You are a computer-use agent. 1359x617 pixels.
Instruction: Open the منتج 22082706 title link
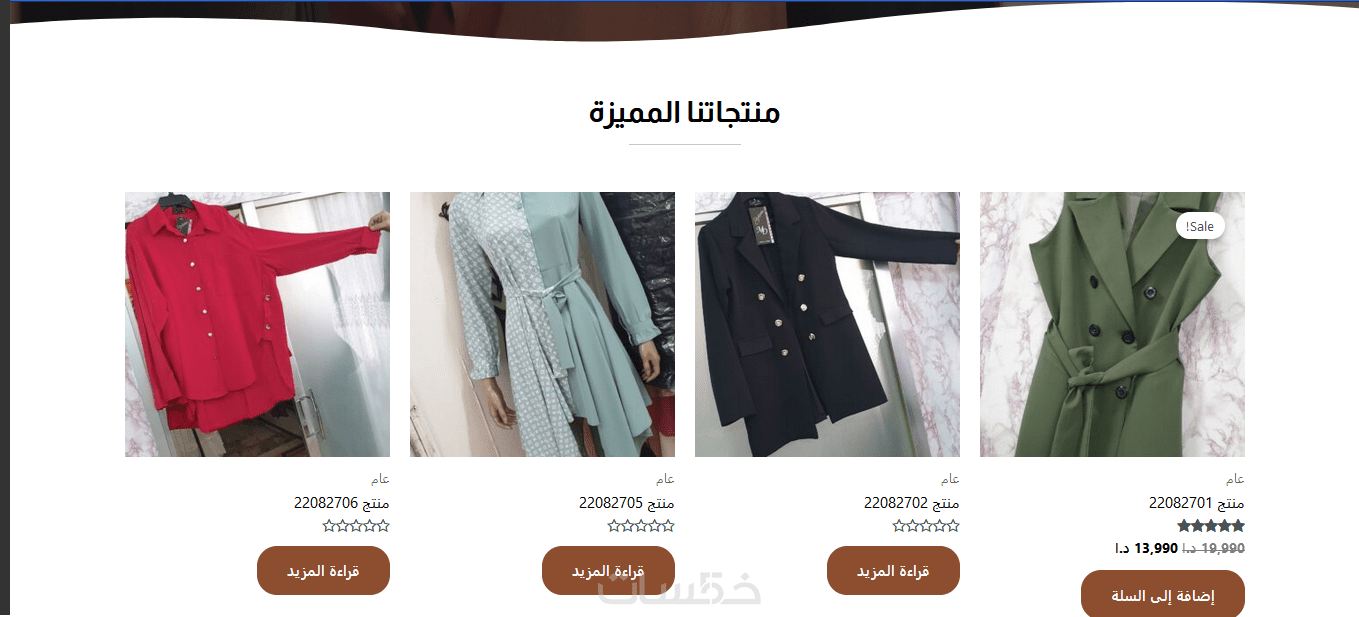342,503
